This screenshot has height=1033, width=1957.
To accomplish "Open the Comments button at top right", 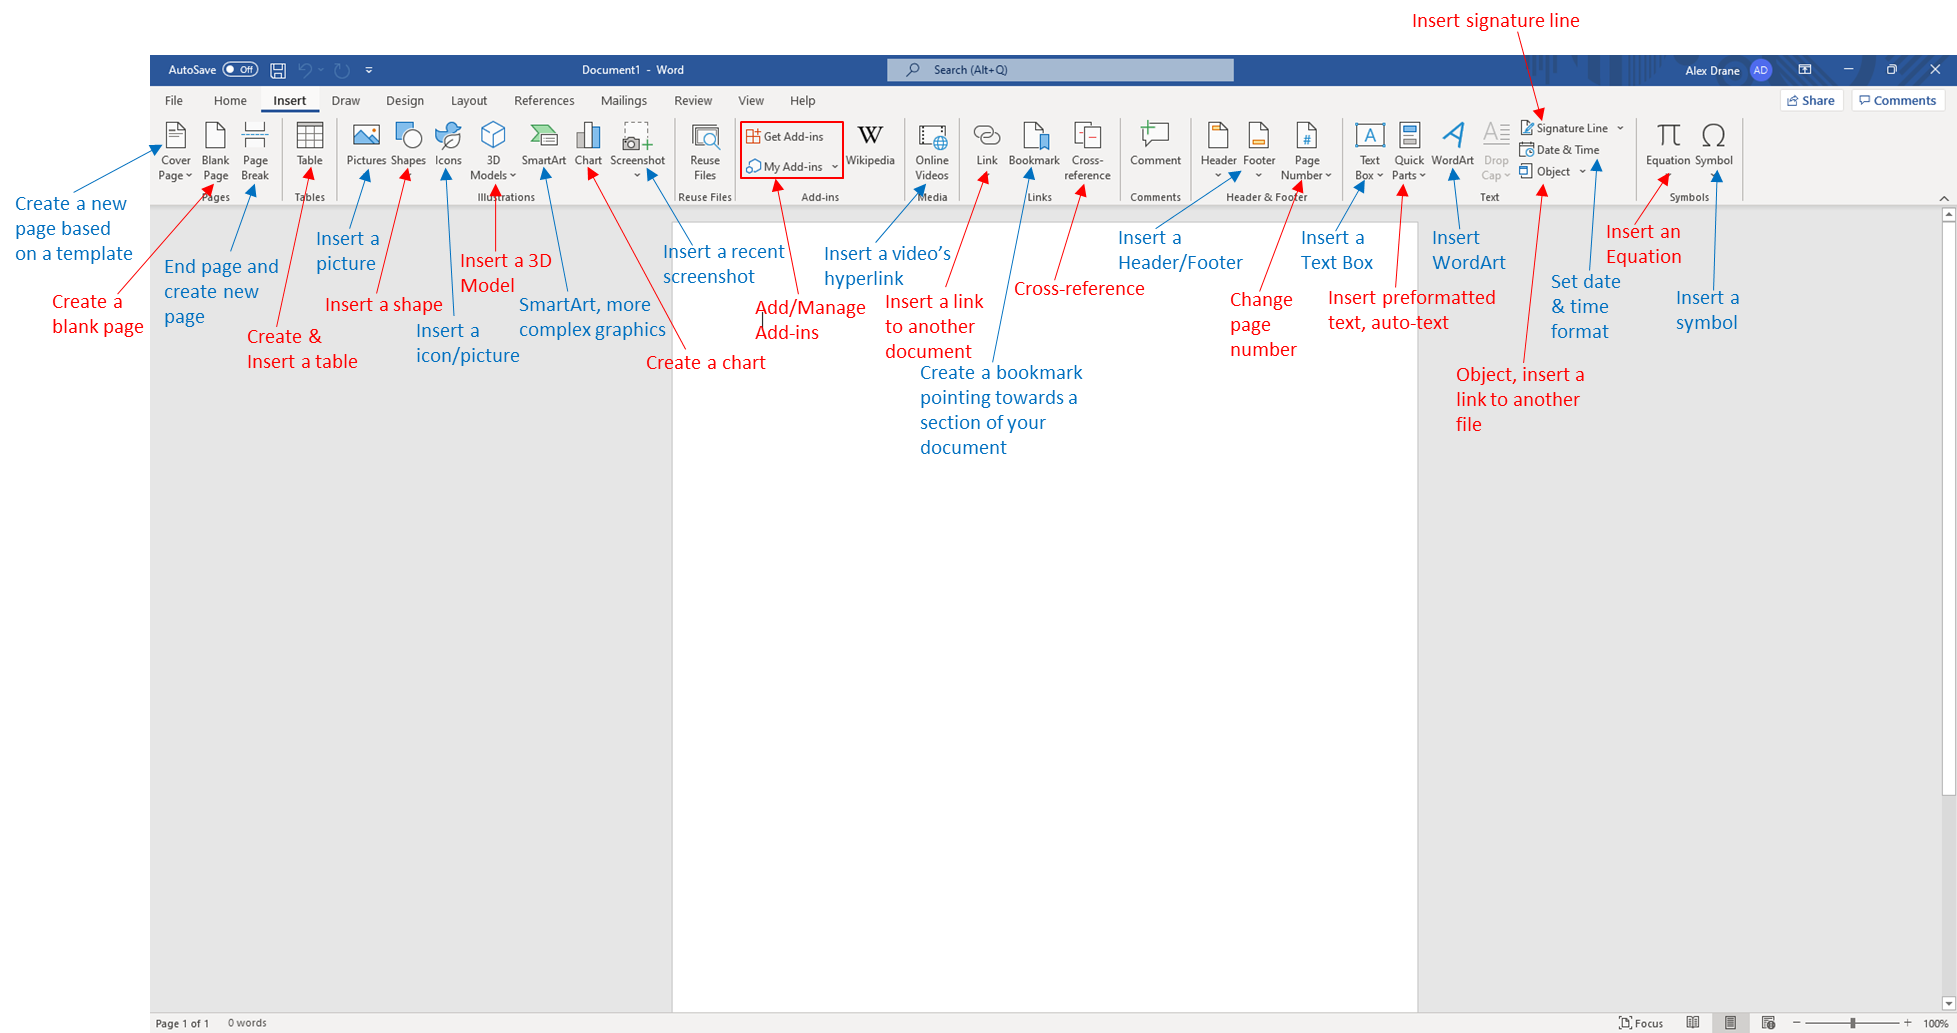I will (1897, 101).
